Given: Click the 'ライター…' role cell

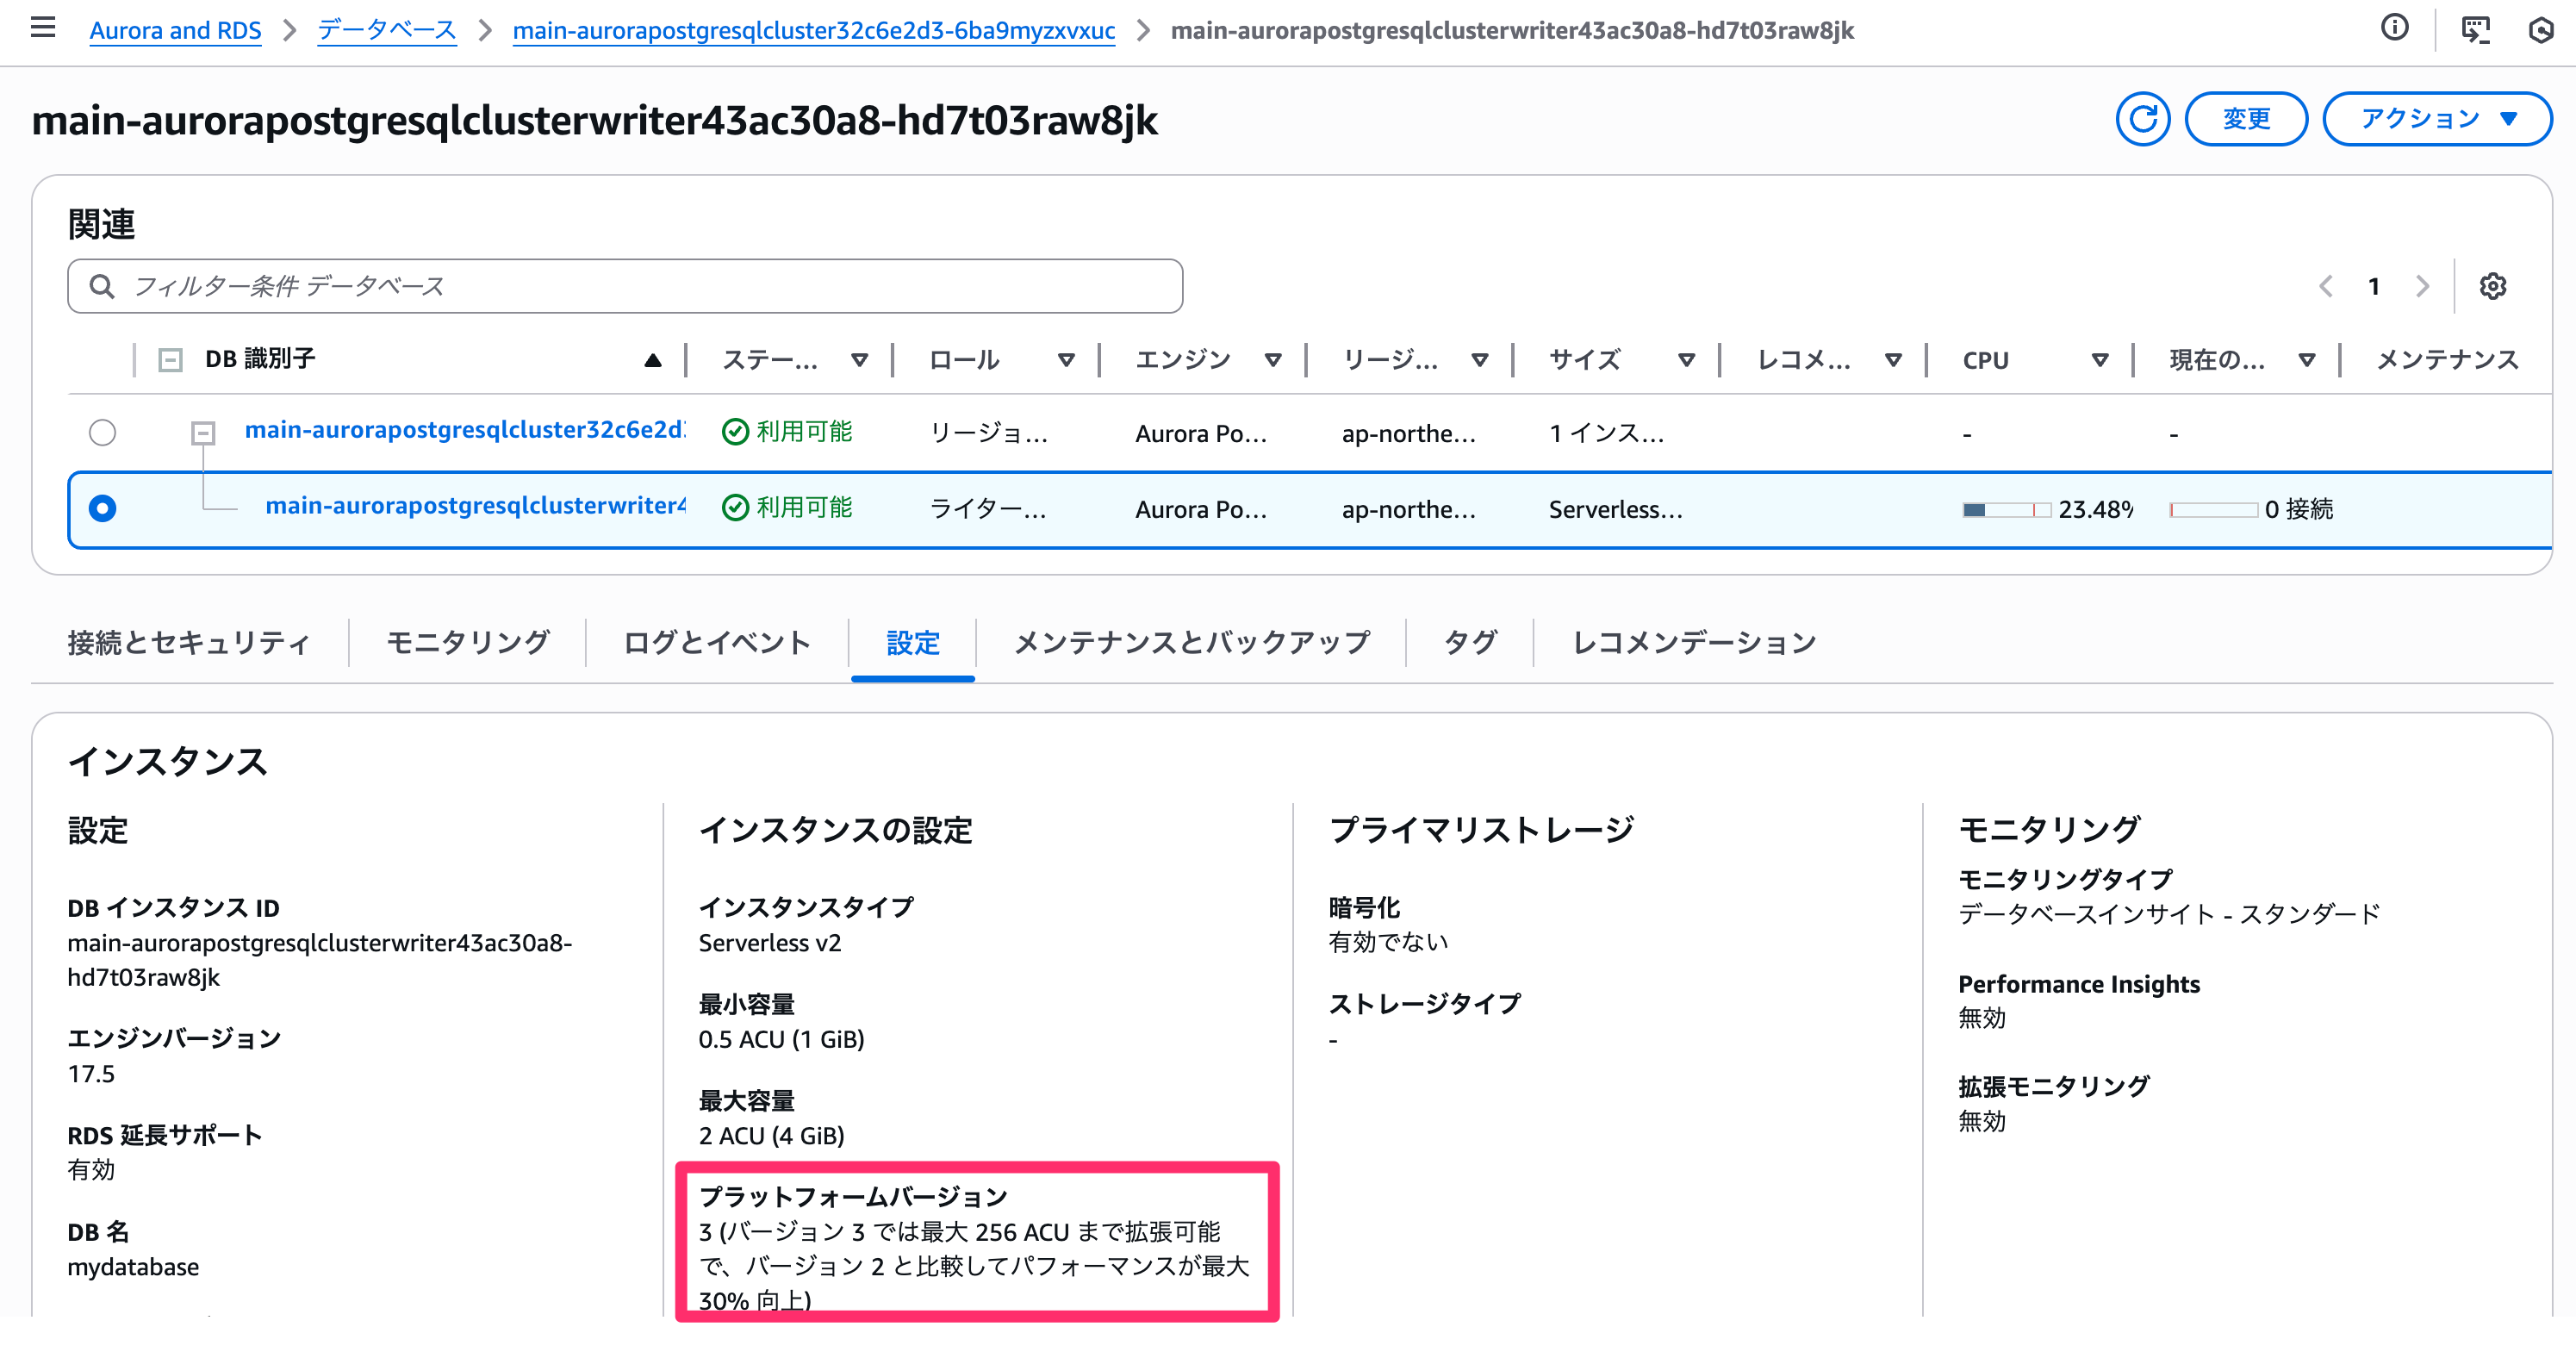Looking at the screenshot, I should pyautogui.click(x=988, y=510).
